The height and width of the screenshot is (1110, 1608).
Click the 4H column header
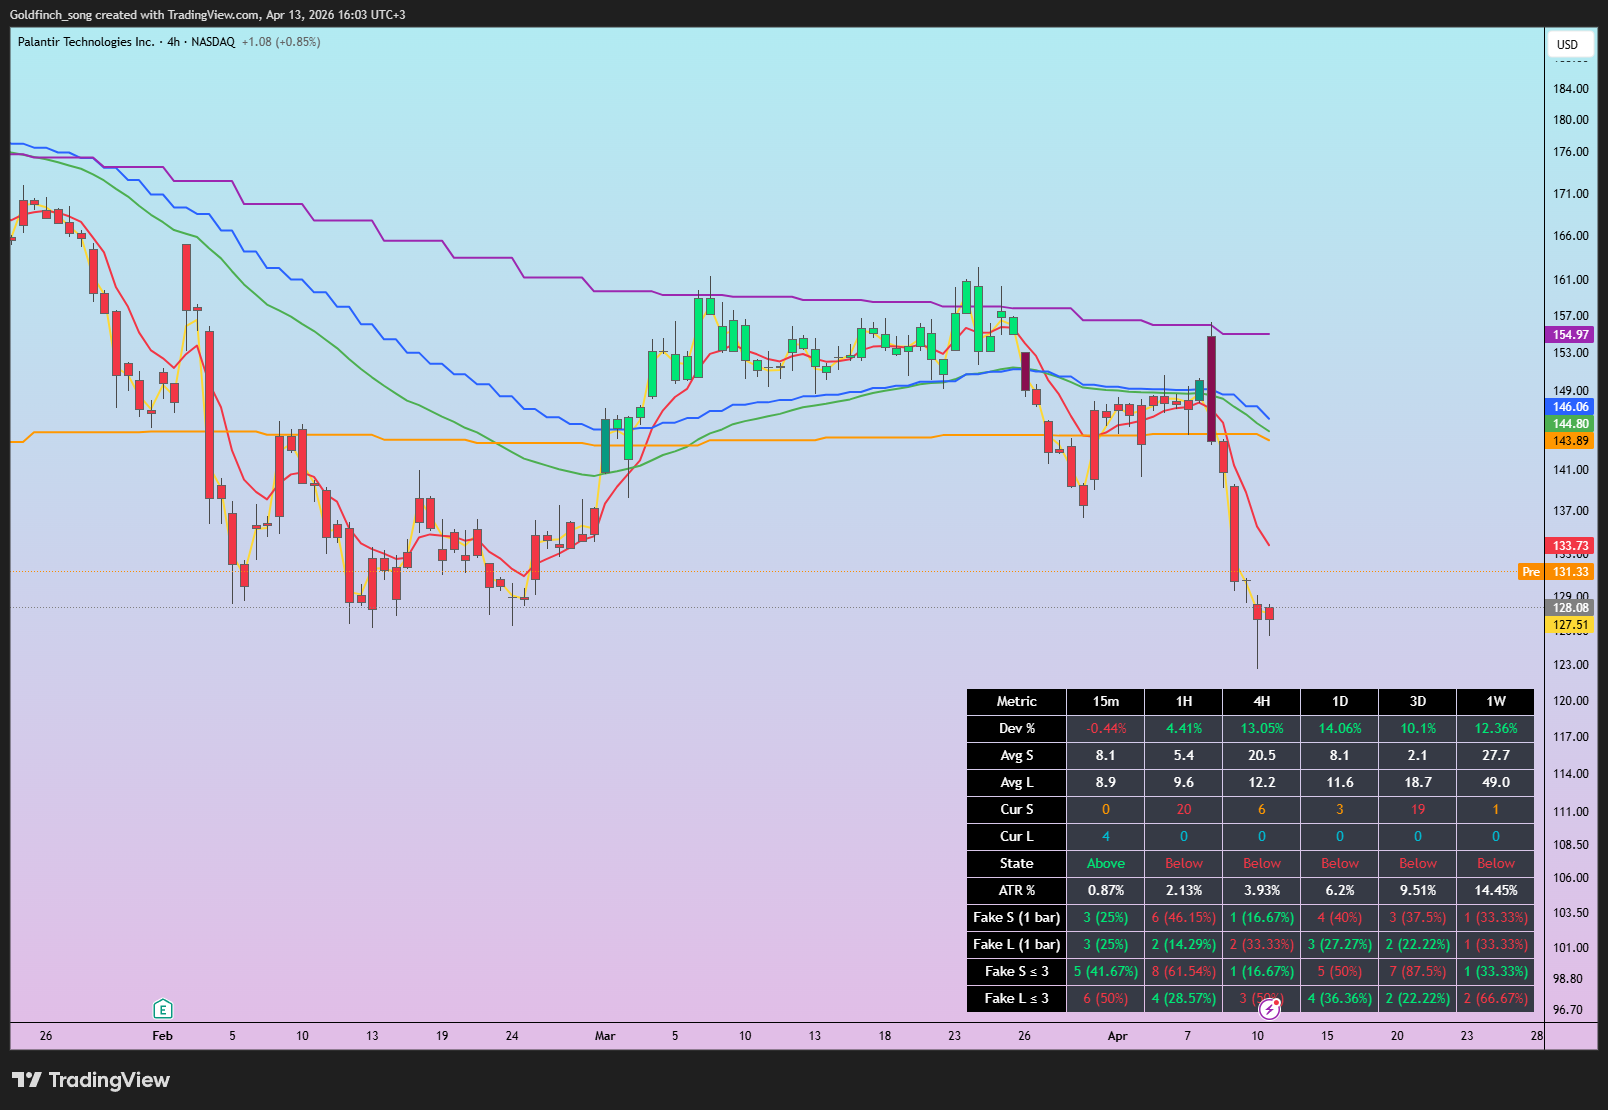pyautogui.click(x=1262, y=702)
